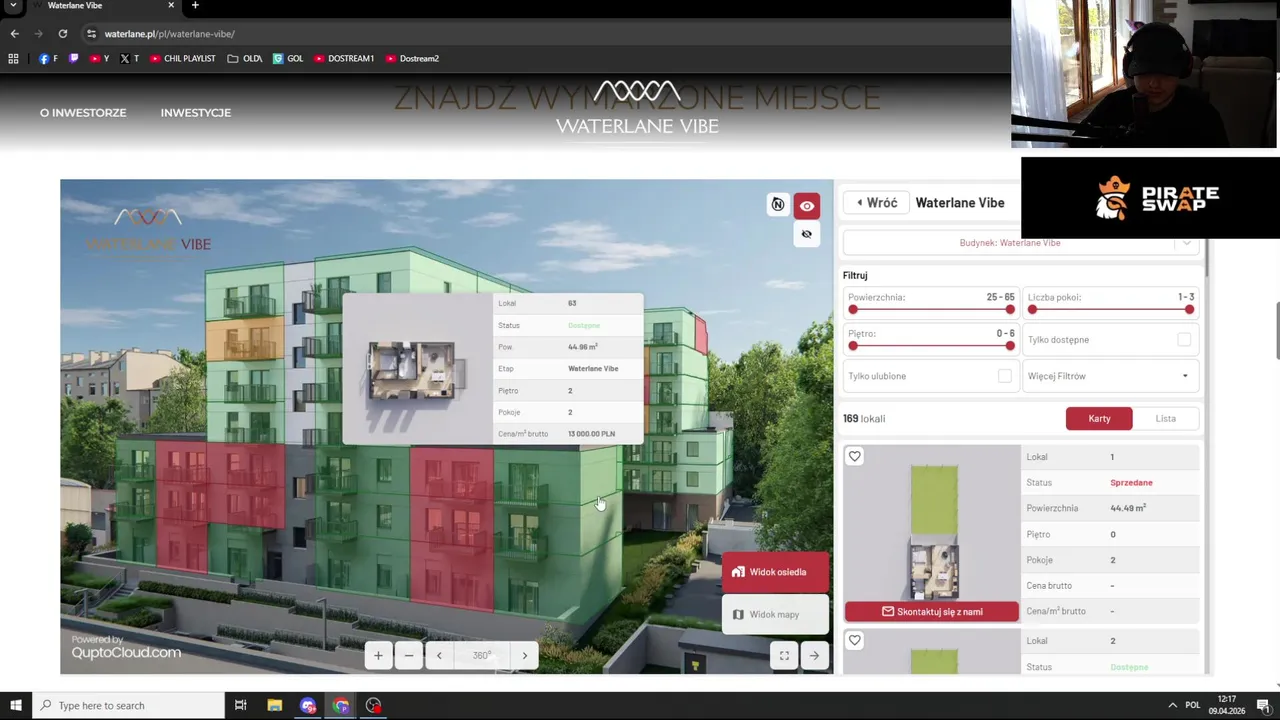Click the POL language indicator
The height and width of the screenshot is (720, 1280).
[1195, 706]
